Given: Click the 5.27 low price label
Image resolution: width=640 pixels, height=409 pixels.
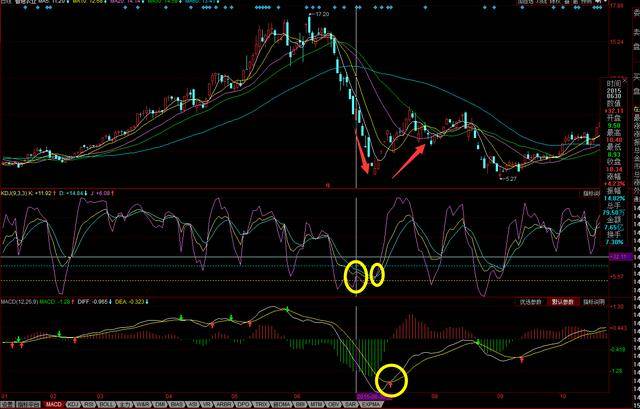Looking at the screenshot, I should click(x=511, y=179).
